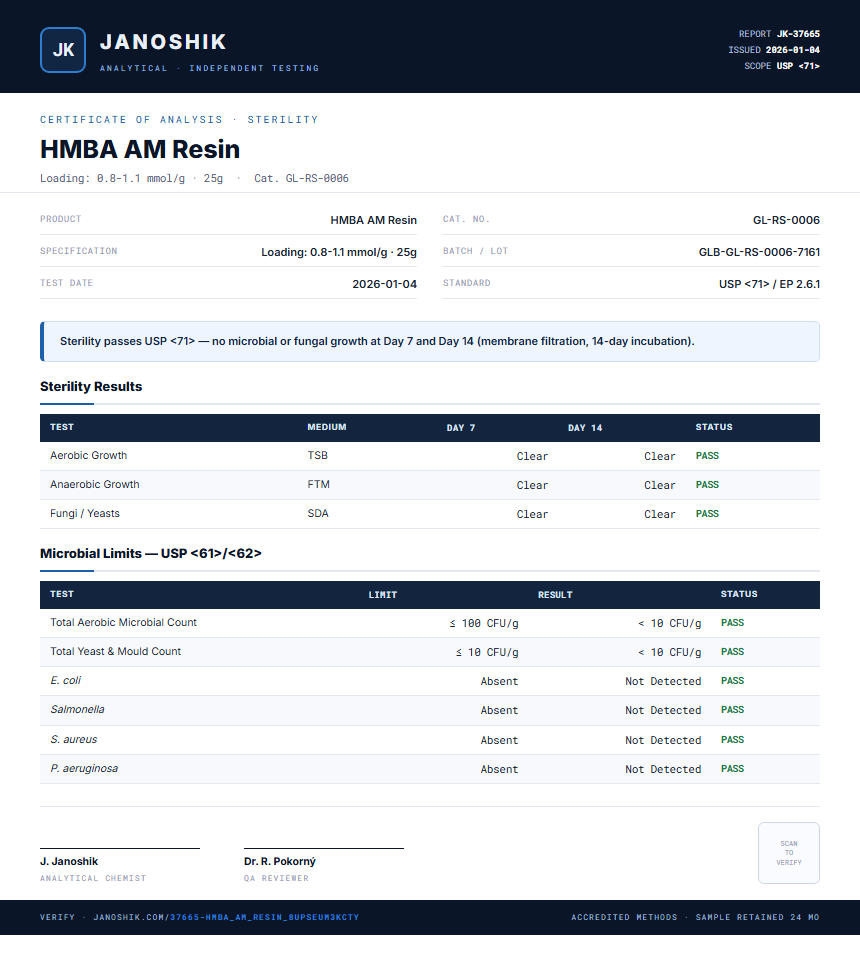Click PASS status for Fungi / Yeasts
Image resolution: width=860 pixels, height=963 pixels.
(707, 513)
